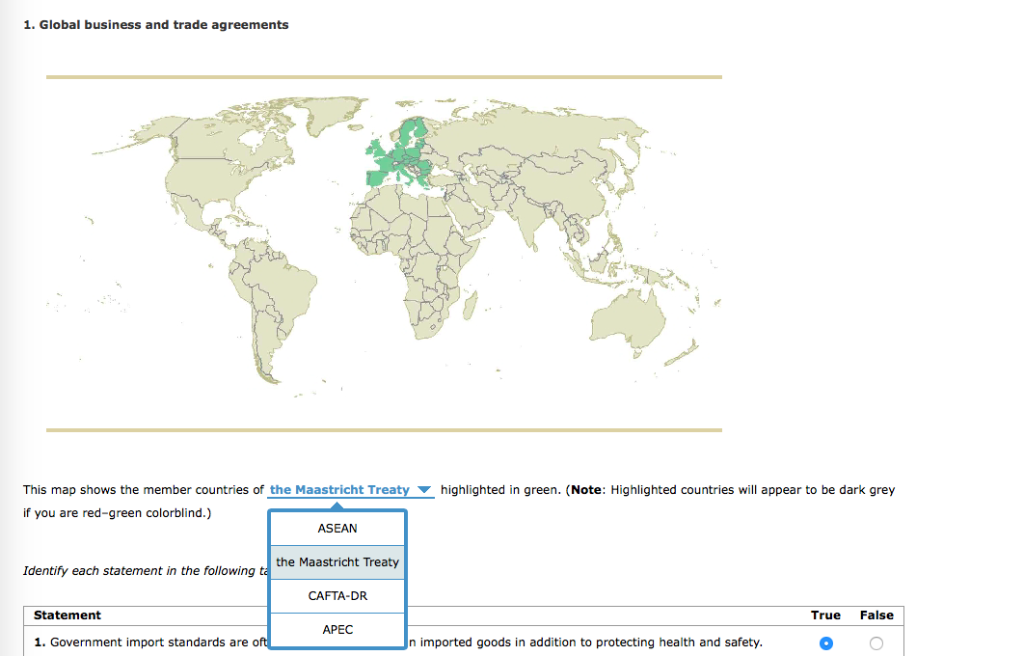Select the filled True radio button
This screenshot has width=1024, height=656.
click(826, 643)
